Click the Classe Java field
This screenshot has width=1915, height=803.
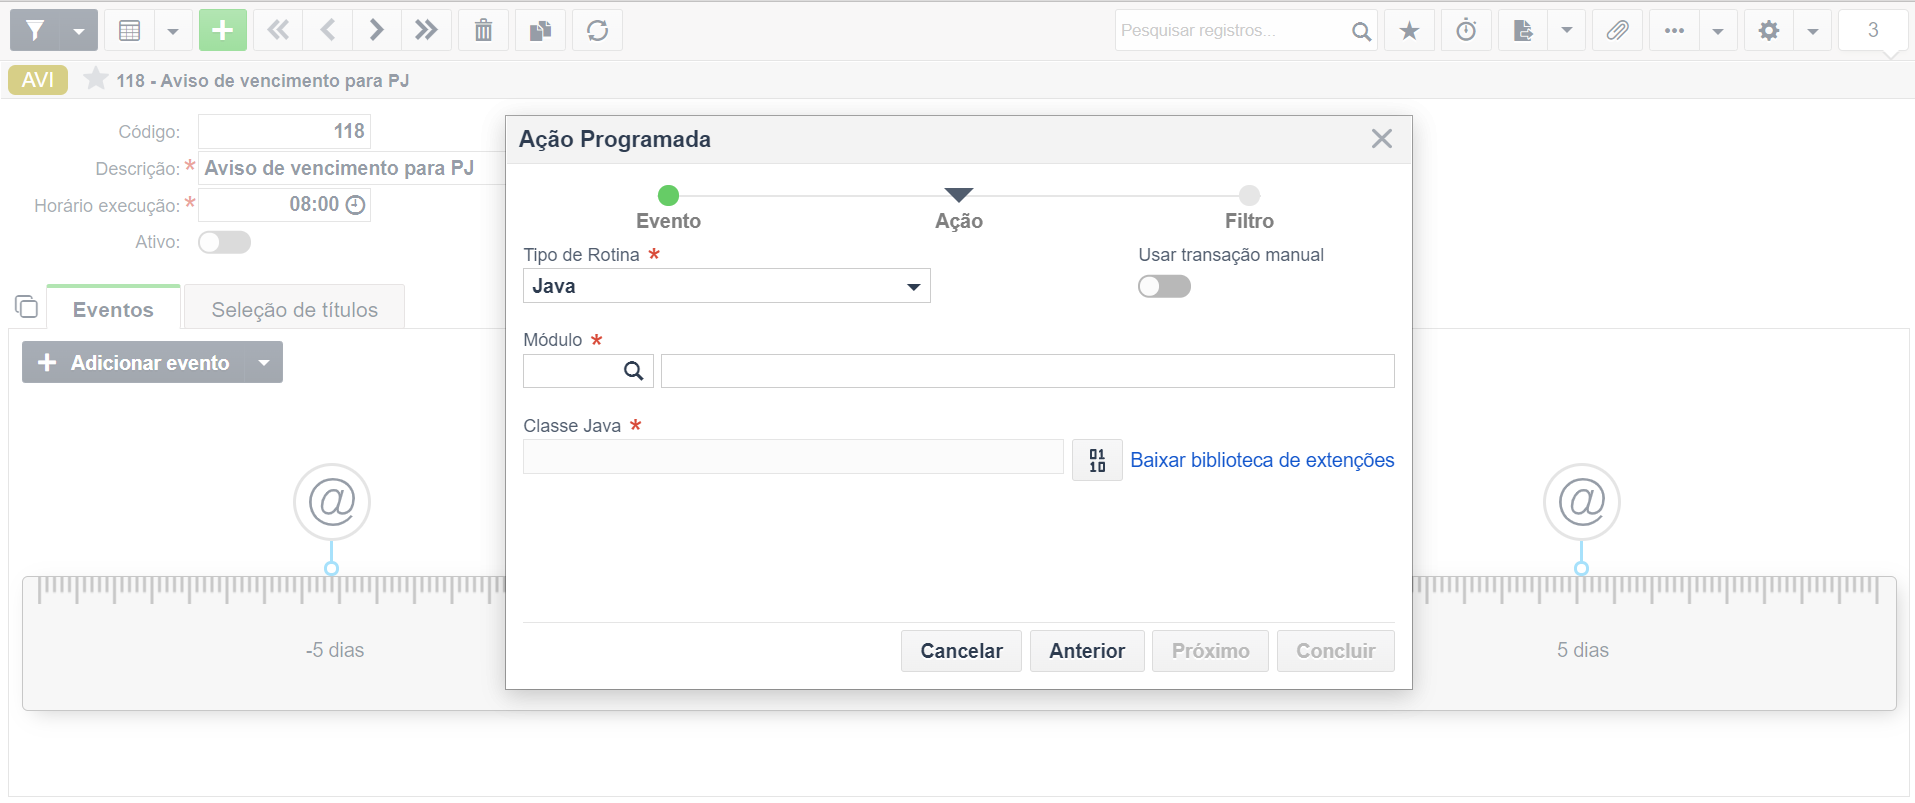793,457
